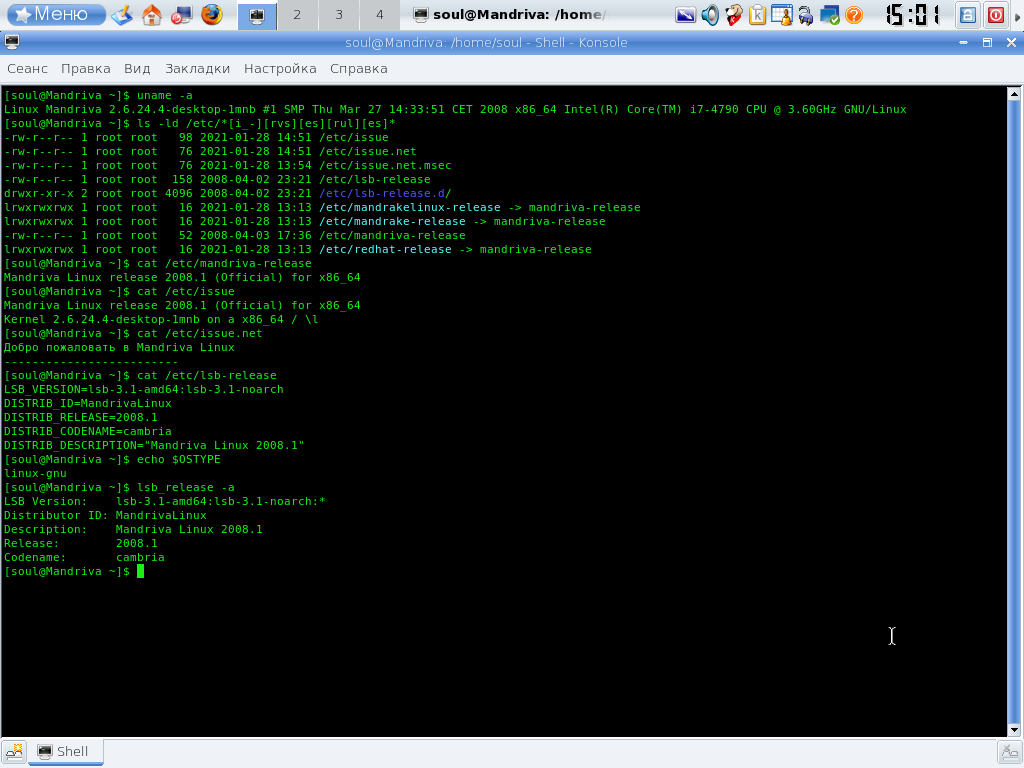Screen dimensions: 1024x768
Task: Click the 'Distributor ID: MandrivaLinux' line
Action: (x=105, y=515)
